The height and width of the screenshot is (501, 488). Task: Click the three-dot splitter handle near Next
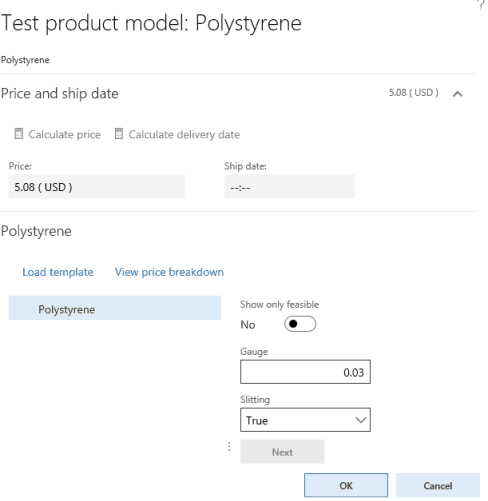pyautogui.click(x=229, y=447)
